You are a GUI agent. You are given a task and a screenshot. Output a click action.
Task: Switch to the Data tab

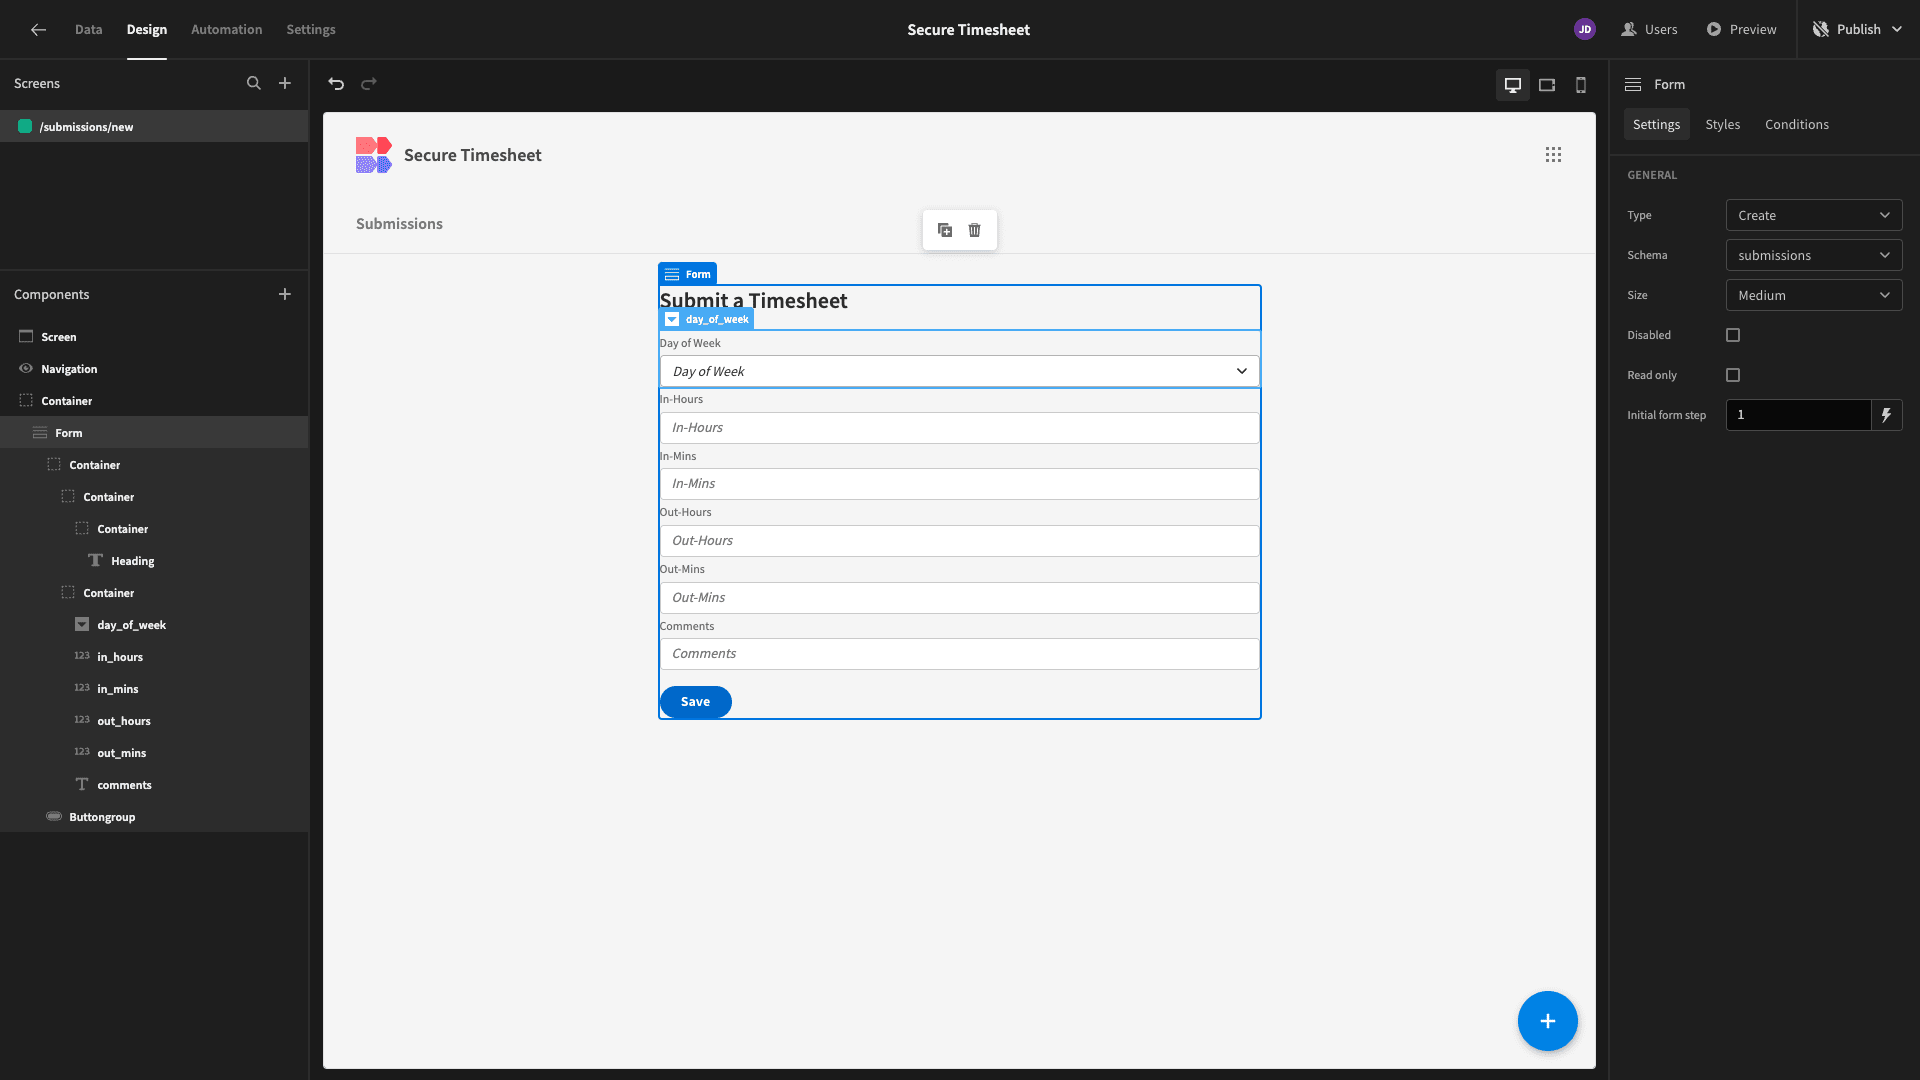pyautogui.click(x=88, y=30)
